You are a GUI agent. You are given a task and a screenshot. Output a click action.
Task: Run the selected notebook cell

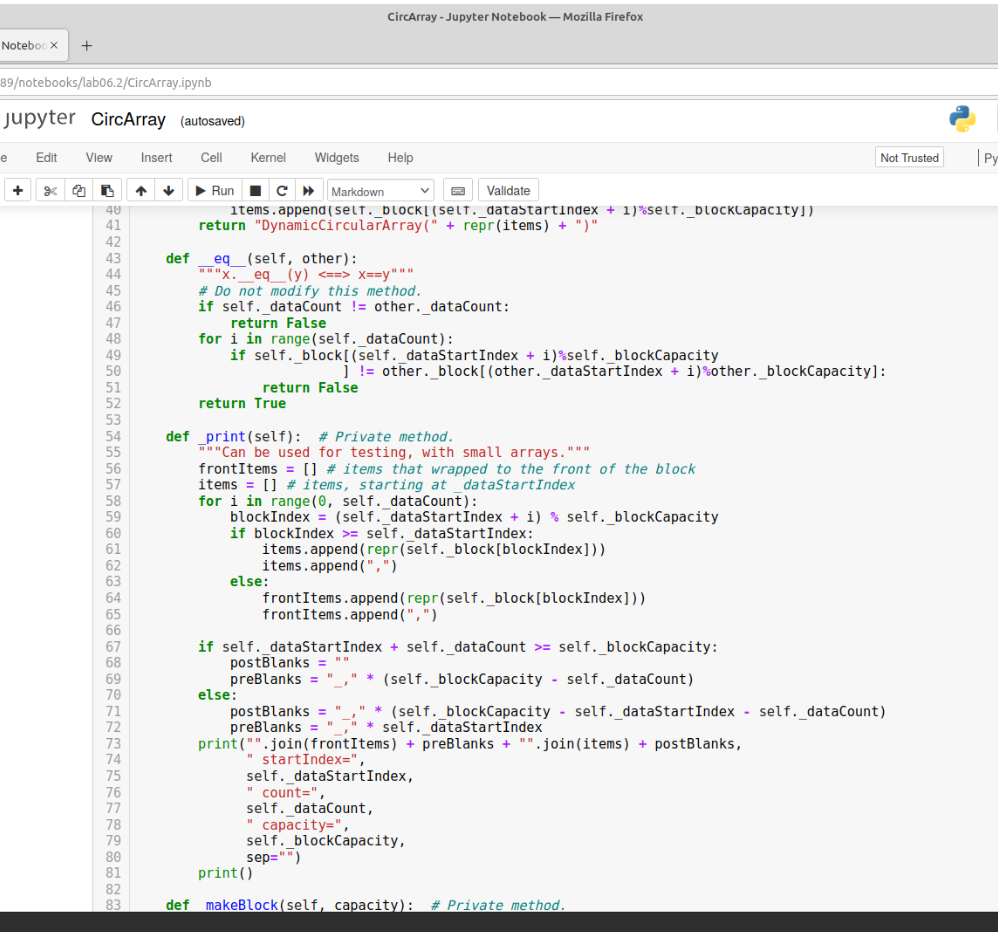point(213,190)
